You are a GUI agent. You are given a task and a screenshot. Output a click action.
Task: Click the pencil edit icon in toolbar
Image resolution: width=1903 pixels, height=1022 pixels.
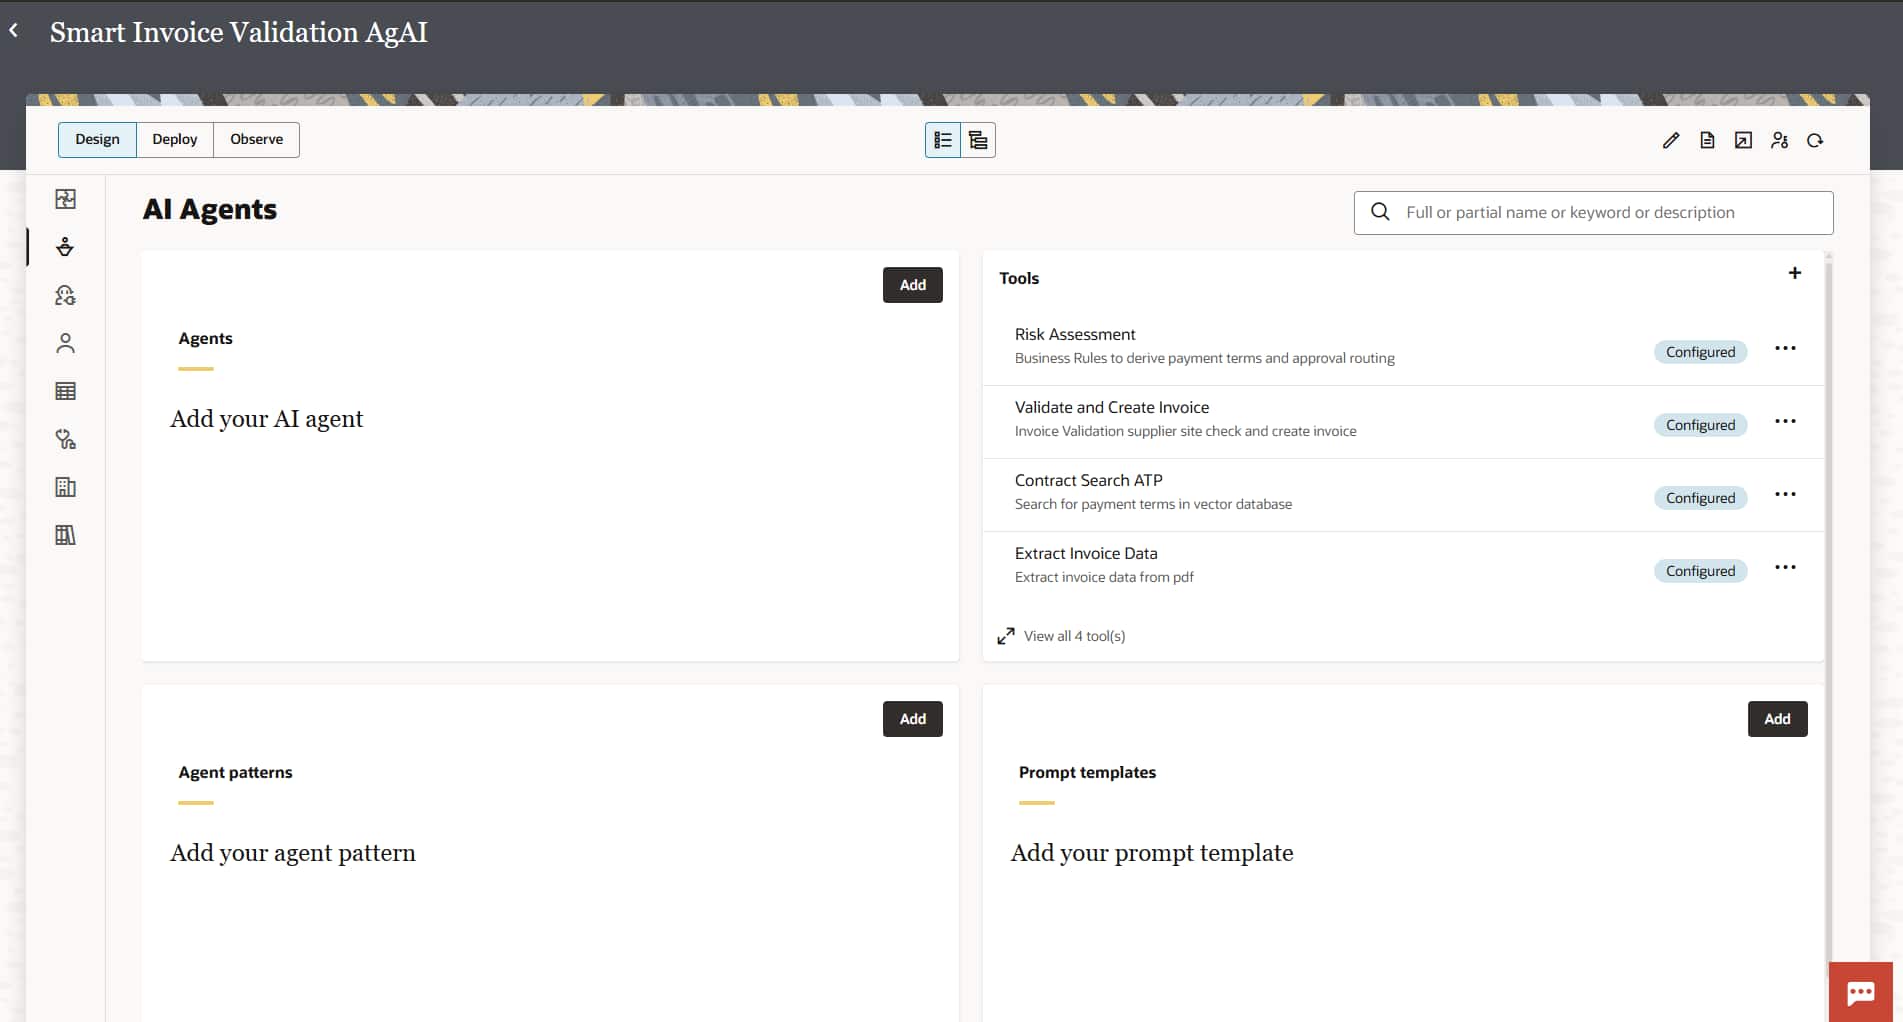[x=1671, y=140]
